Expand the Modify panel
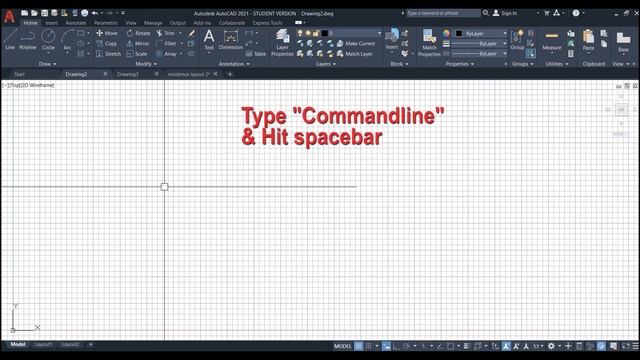 [146, 64]
